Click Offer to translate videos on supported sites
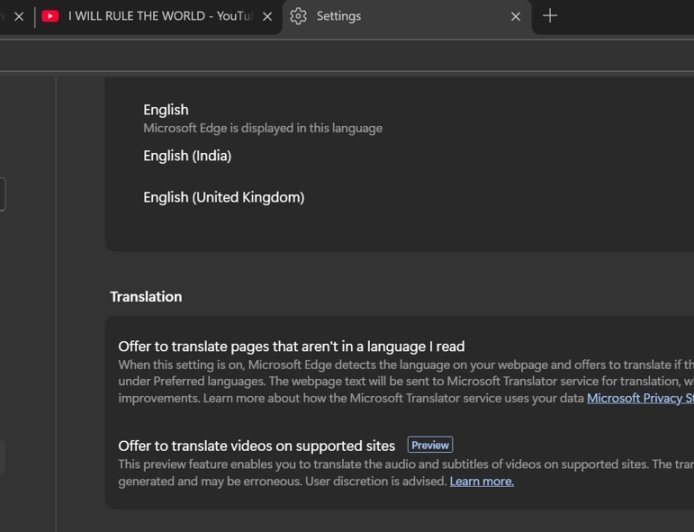This screenshot has width=694, height=532. coord(256,446)
